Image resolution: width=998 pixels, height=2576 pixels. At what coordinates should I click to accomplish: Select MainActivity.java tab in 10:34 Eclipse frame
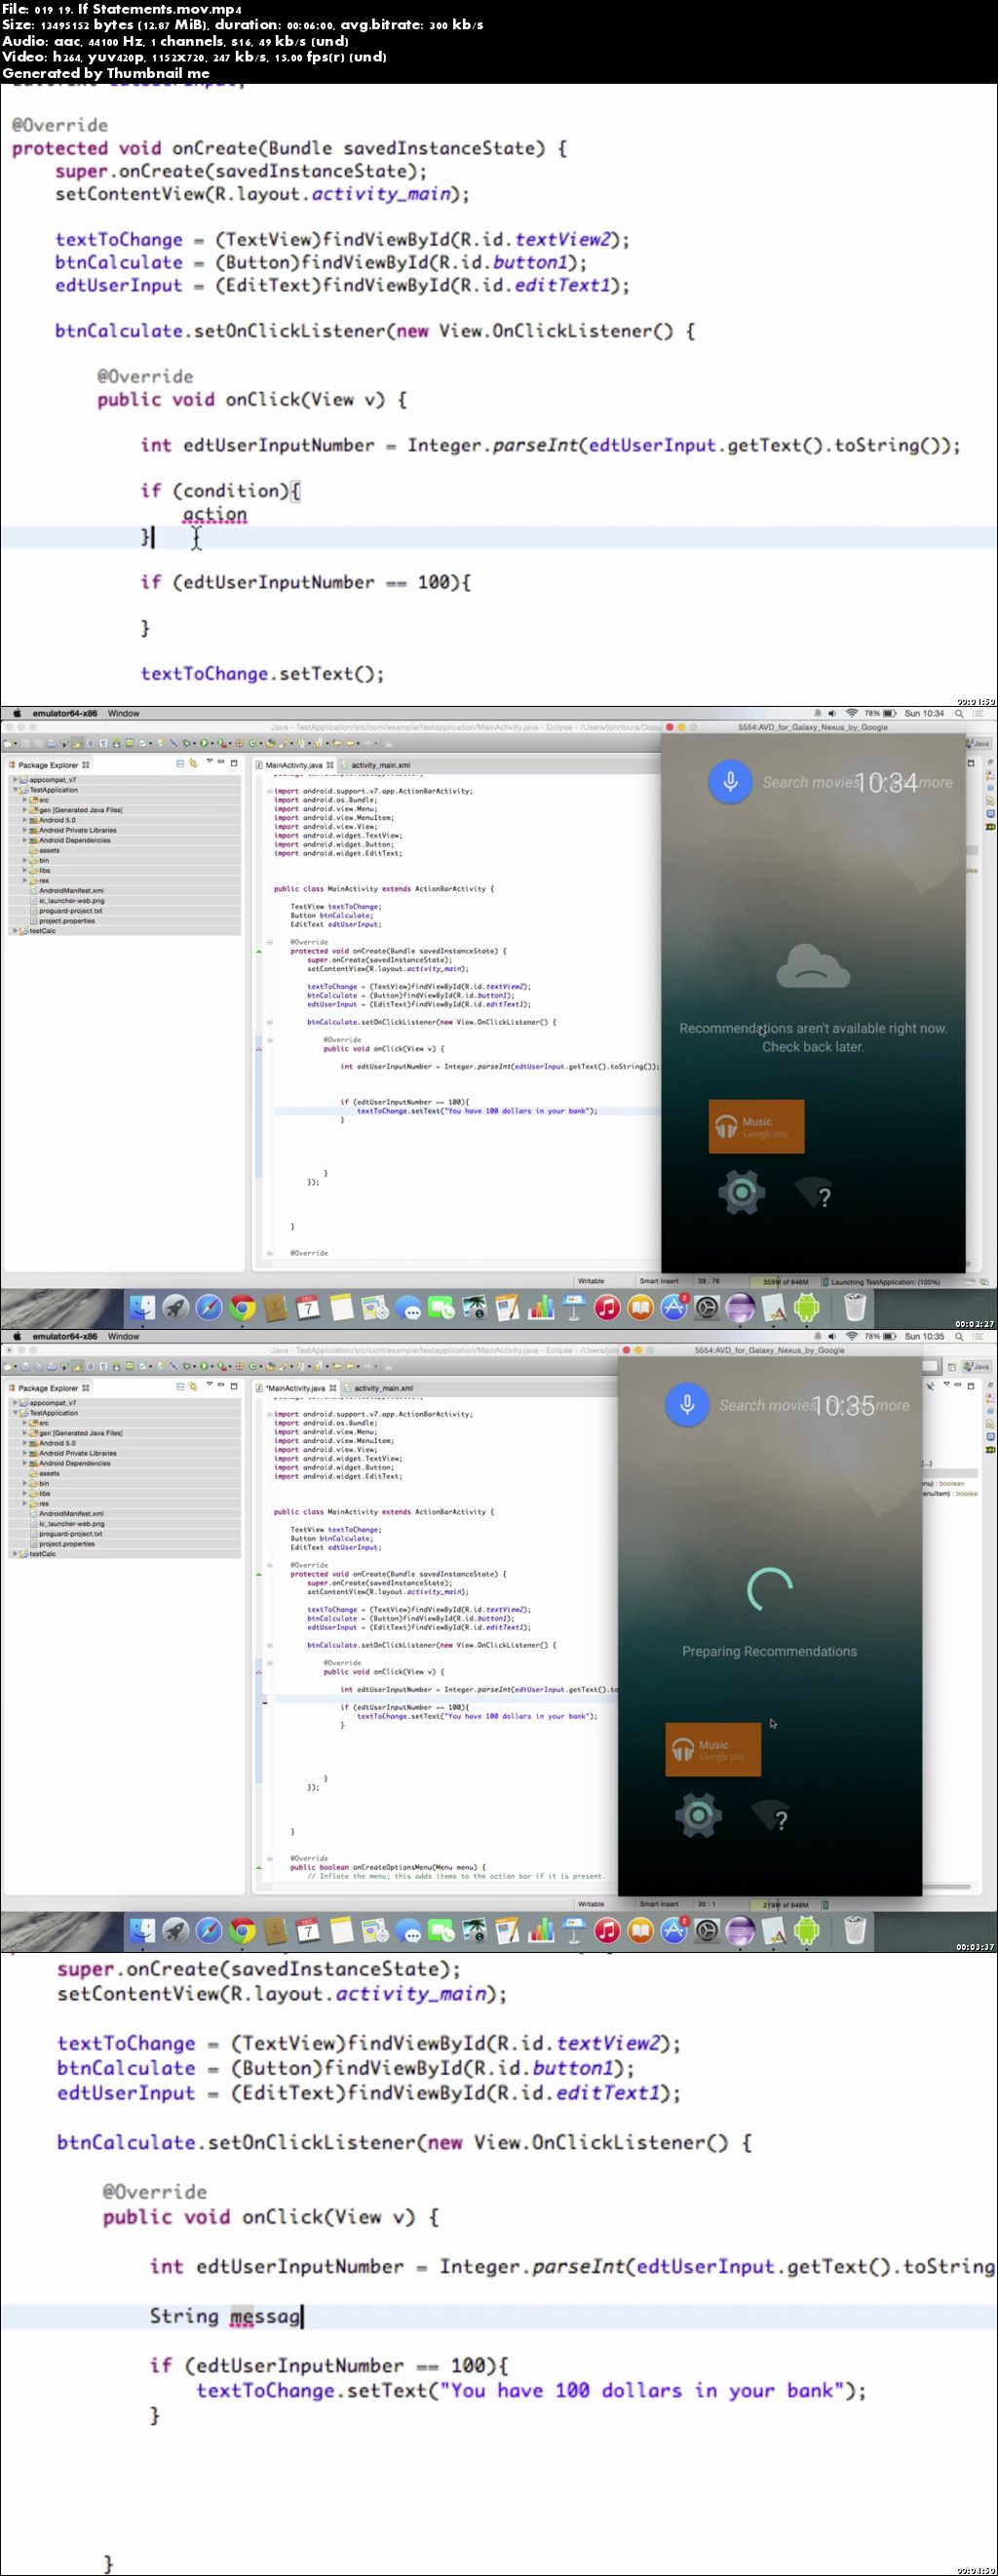click(x=294, y=765)
